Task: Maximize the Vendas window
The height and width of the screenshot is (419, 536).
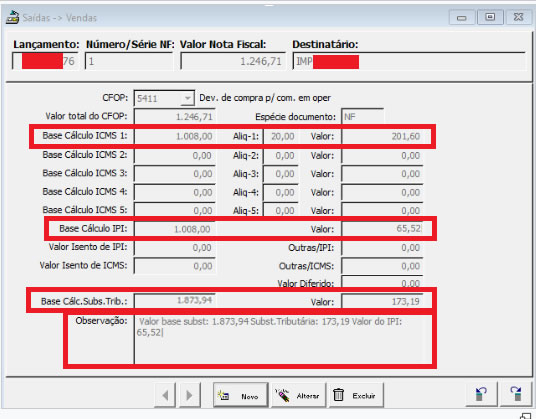Action: (490, 17)
